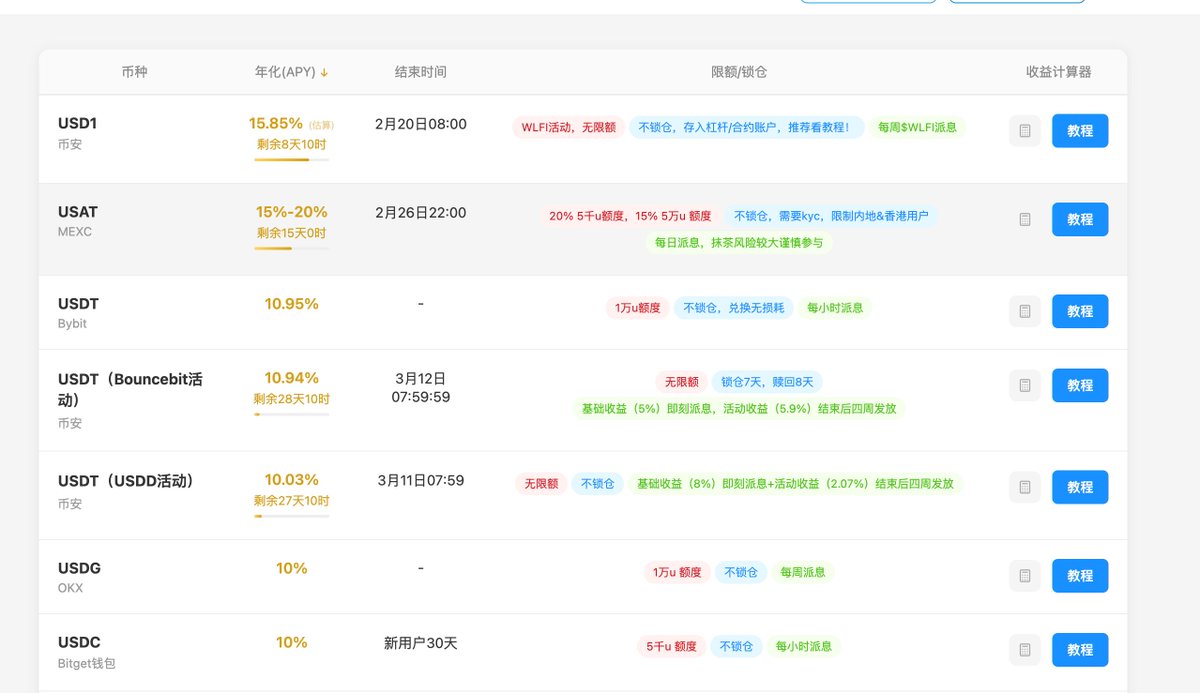The height and width of the screenshot is (693, 1200).
Task: Click the 'MEXC' platform label
Action: (76, 232)
